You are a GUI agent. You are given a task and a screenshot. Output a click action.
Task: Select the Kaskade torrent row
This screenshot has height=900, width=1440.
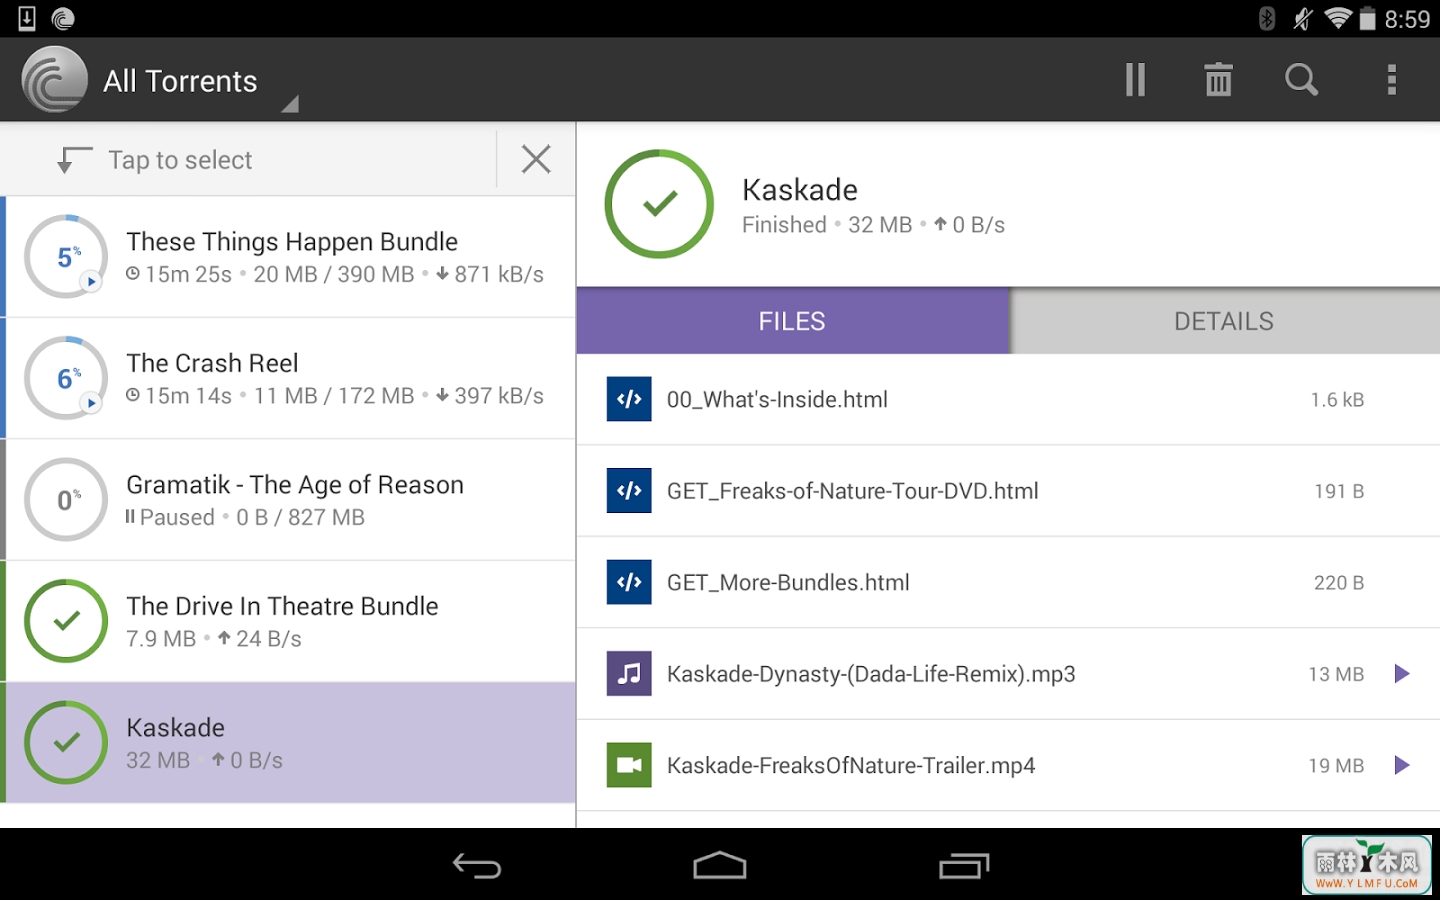(290, 743)
